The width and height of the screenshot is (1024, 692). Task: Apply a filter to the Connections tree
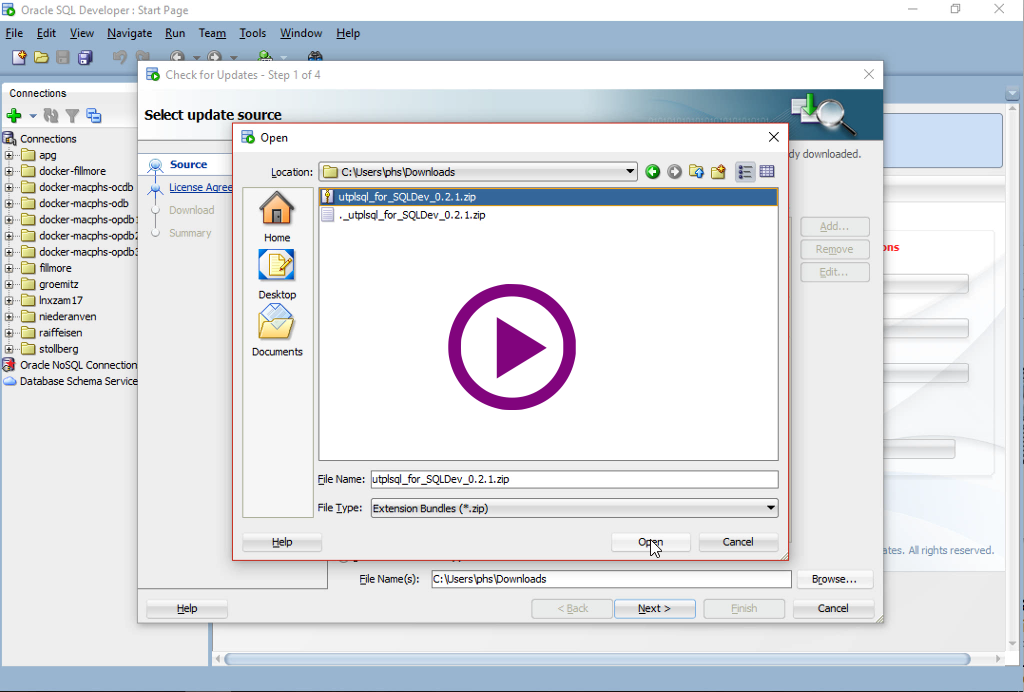click(72, 115)
